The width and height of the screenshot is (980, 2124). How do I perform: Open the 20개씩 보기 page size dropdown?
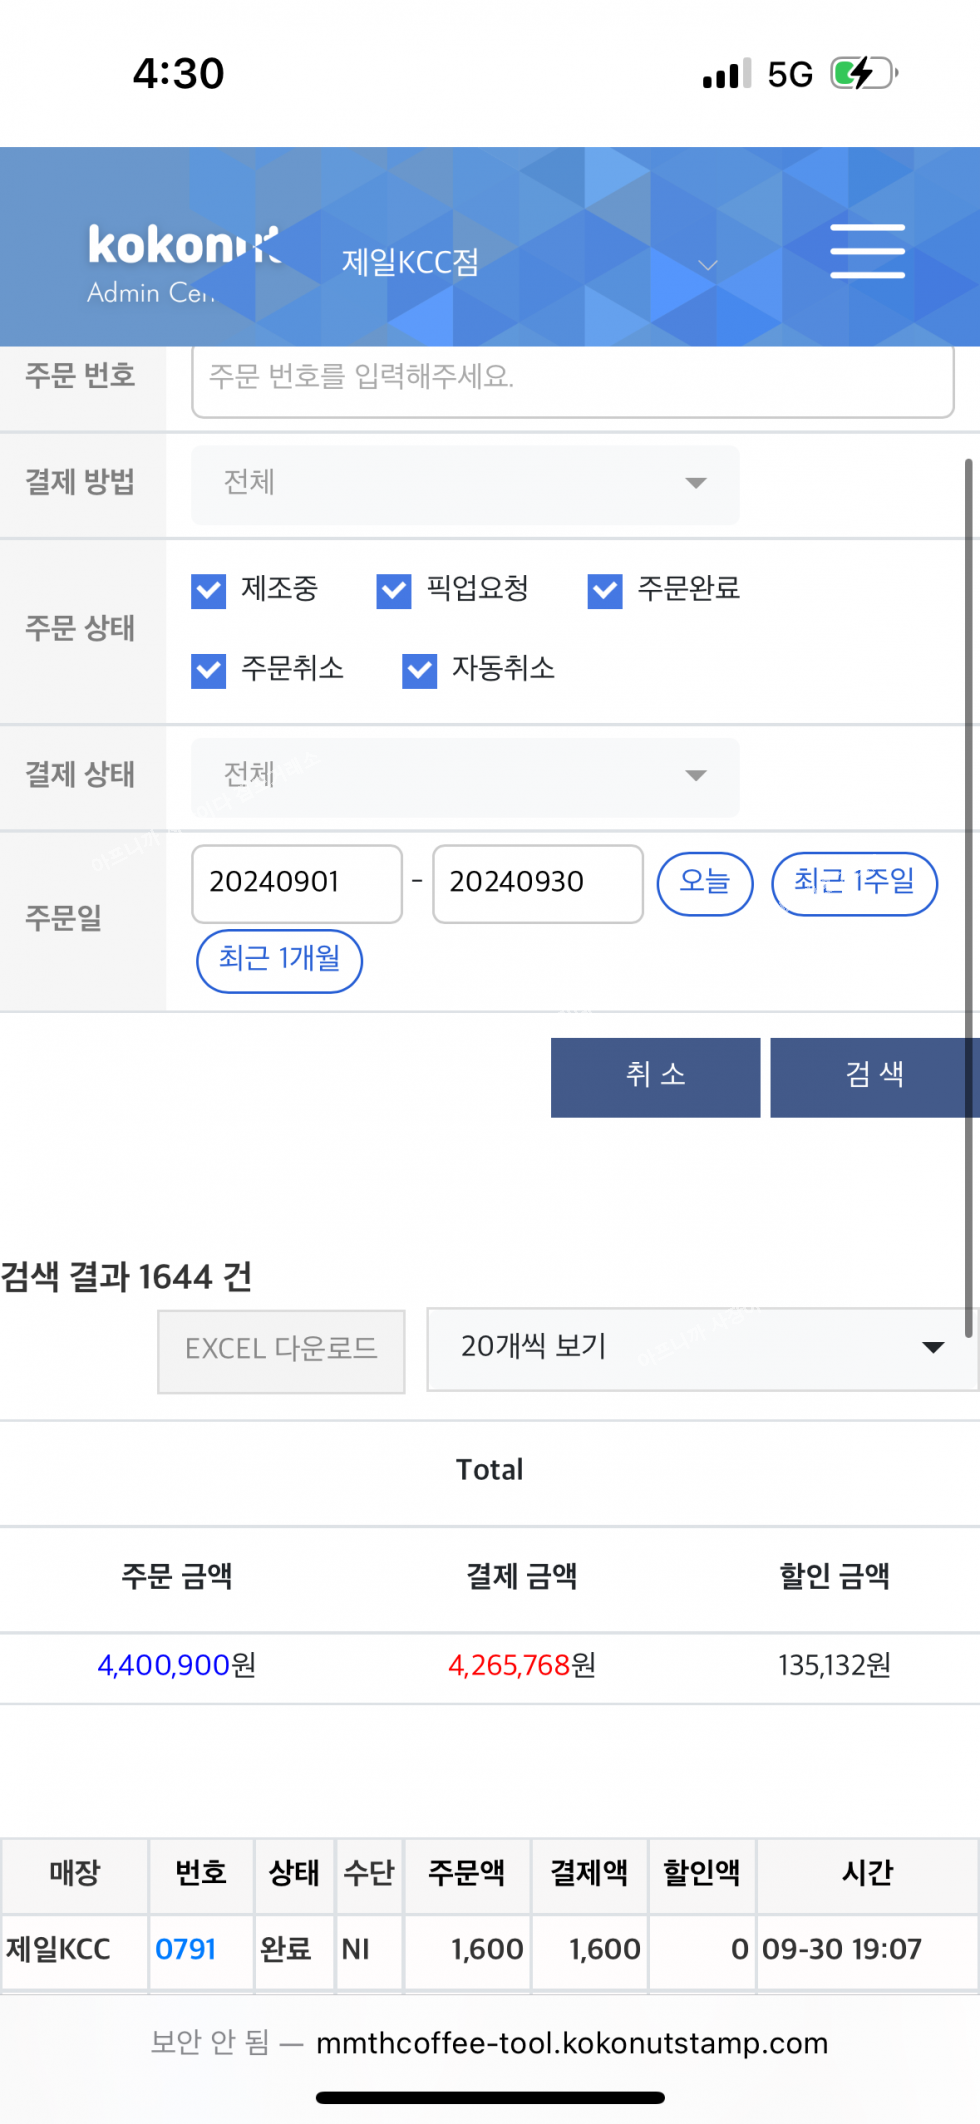(x=702, y=1348)
